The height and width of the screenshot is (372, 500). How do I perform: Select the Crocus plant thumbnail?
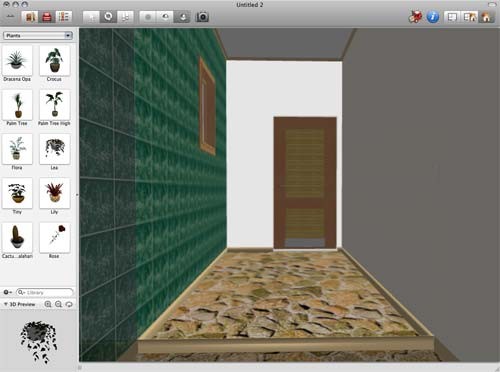click(54, 60)
